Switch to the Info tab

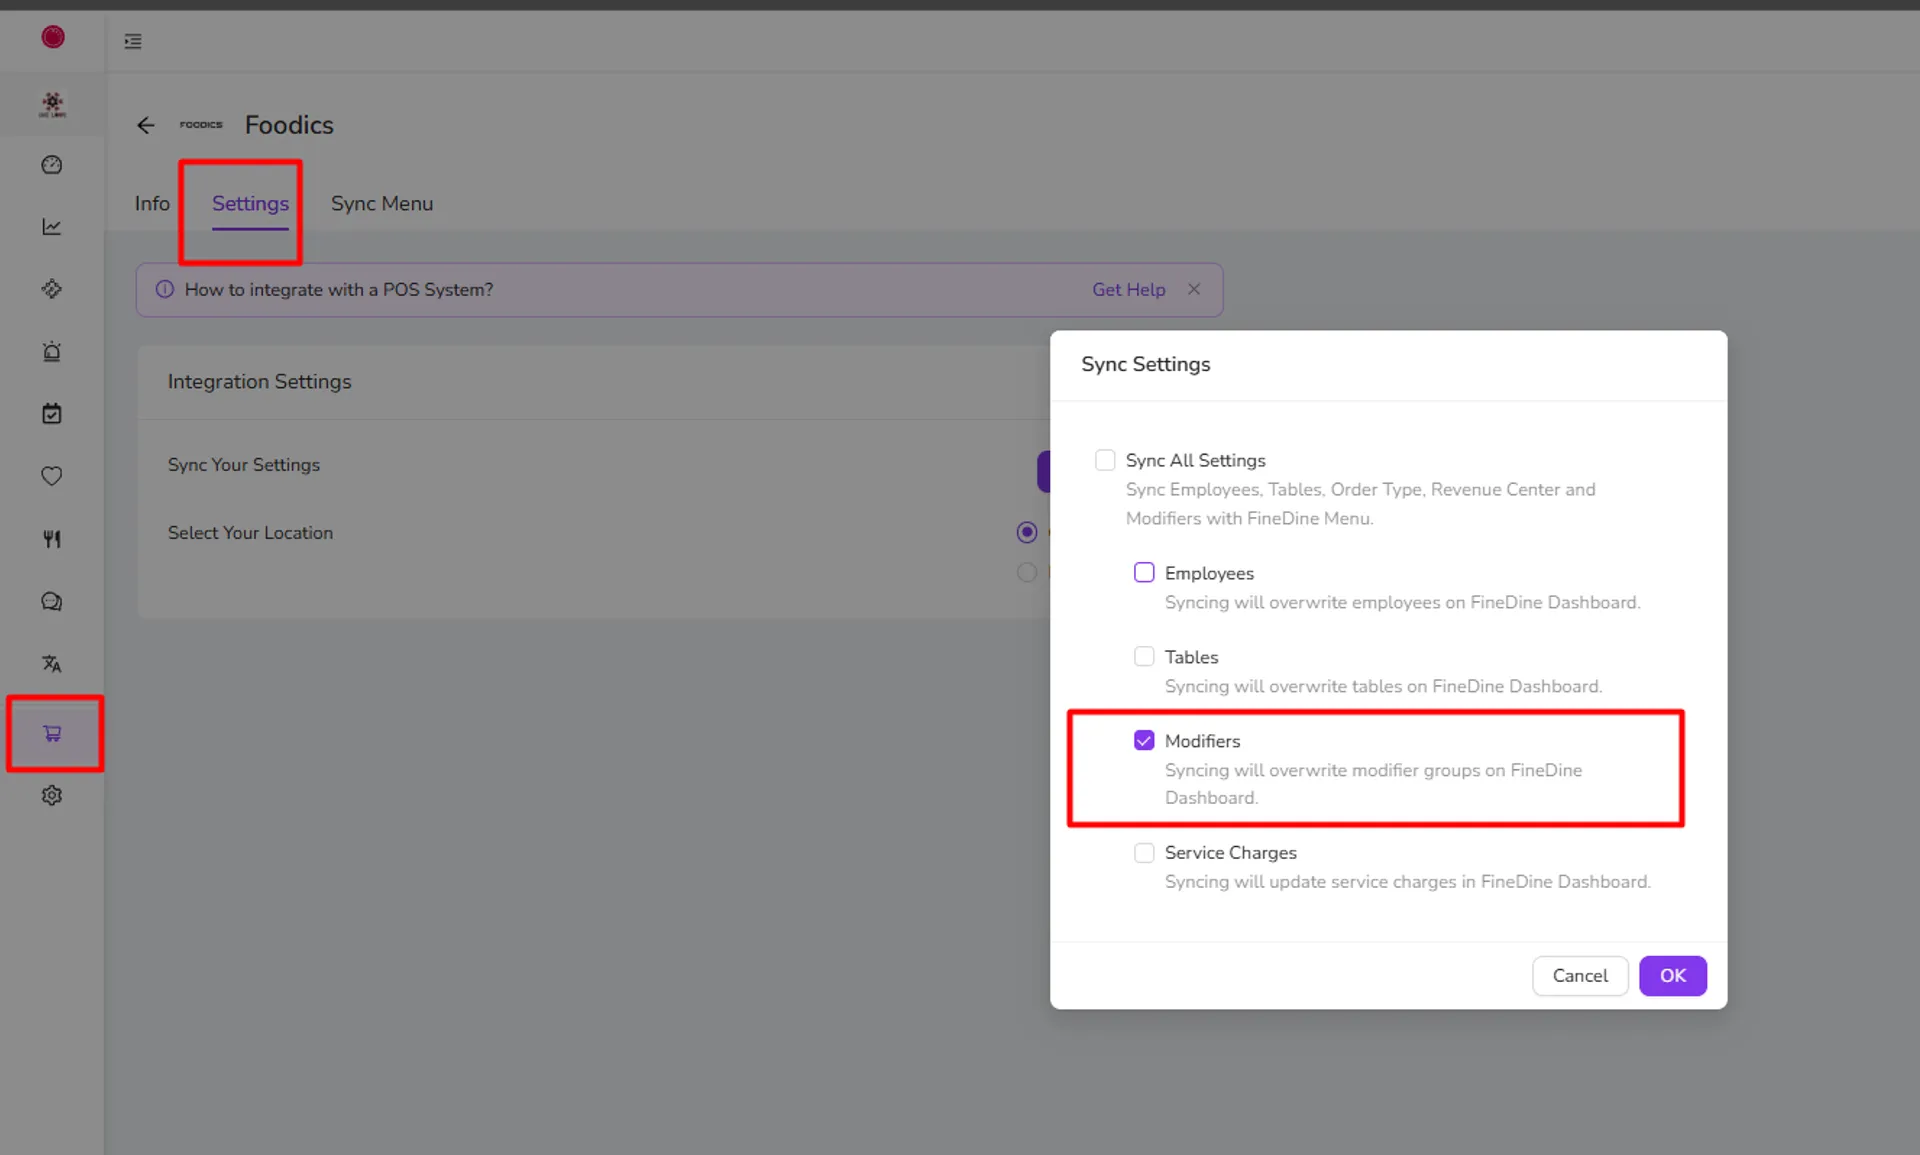[152, 204]
